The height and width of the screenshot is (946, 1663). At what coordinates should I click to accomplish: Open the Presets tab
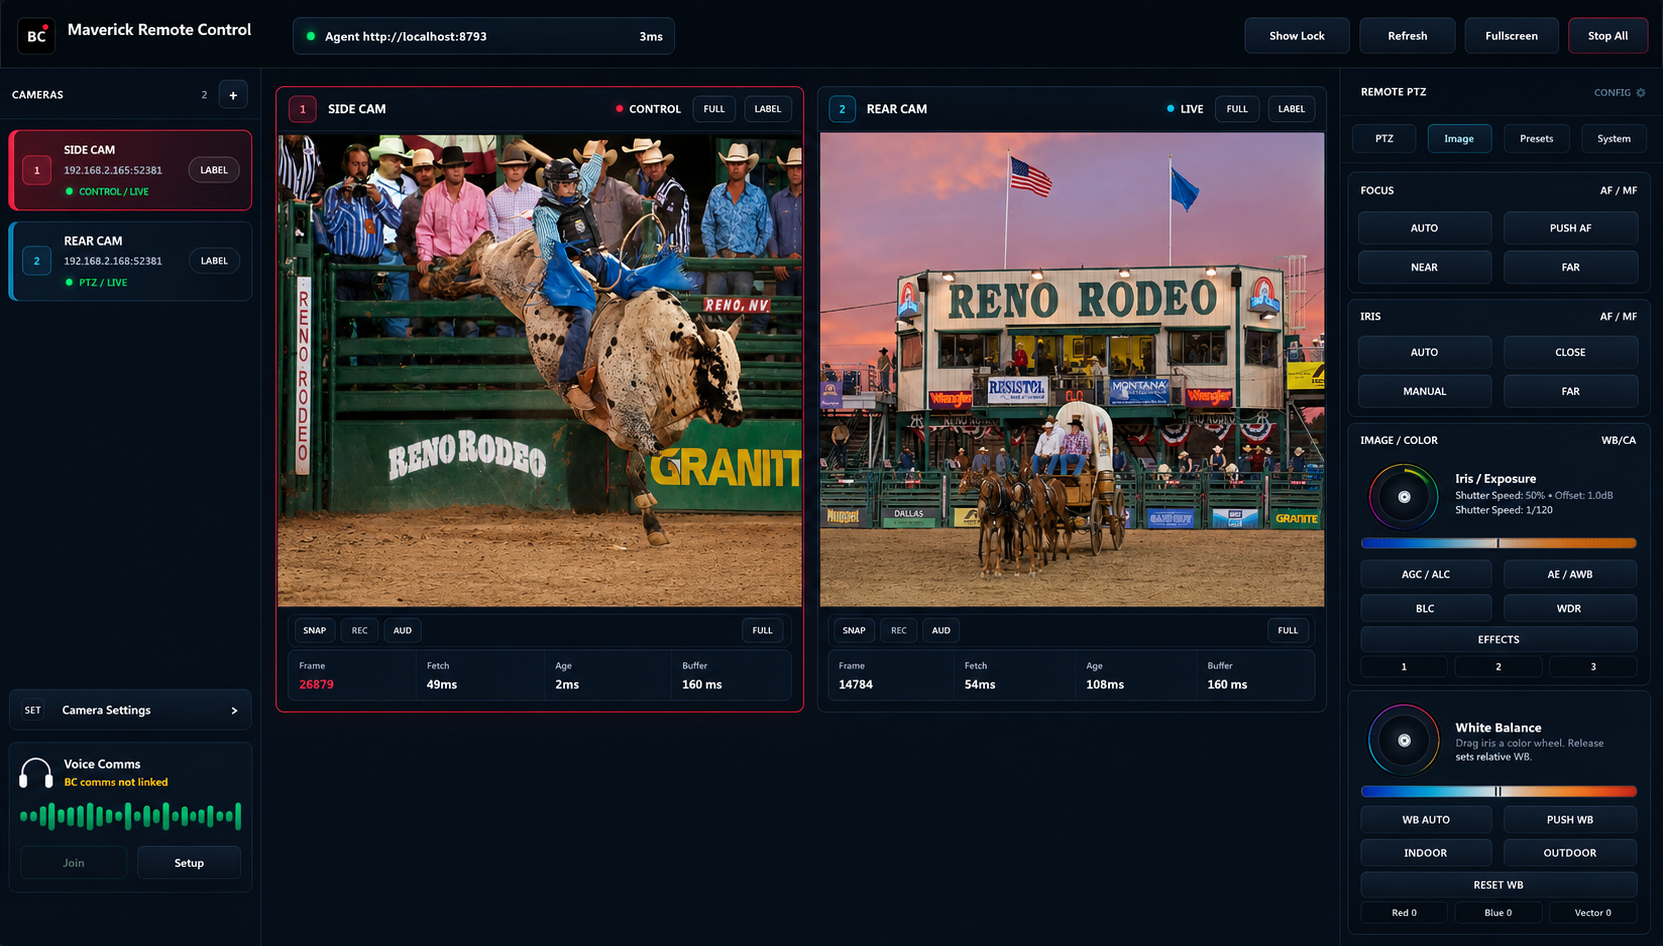click(x=1536, y=139)
